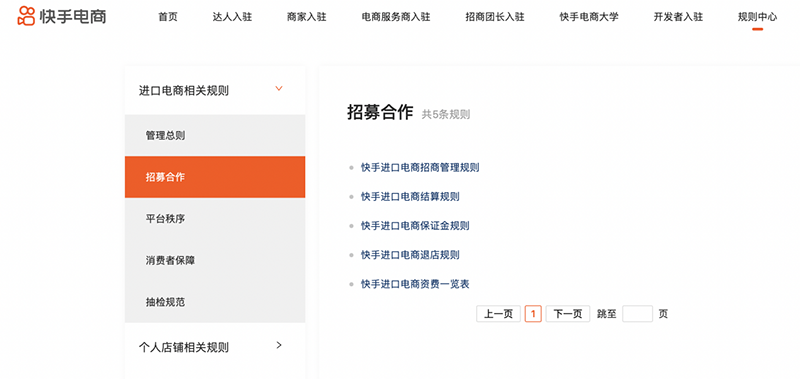This screenshot has width=800, height=379.
Task: Open 快手进口电商保证金规则 link
Action: [x=415, y=225]
